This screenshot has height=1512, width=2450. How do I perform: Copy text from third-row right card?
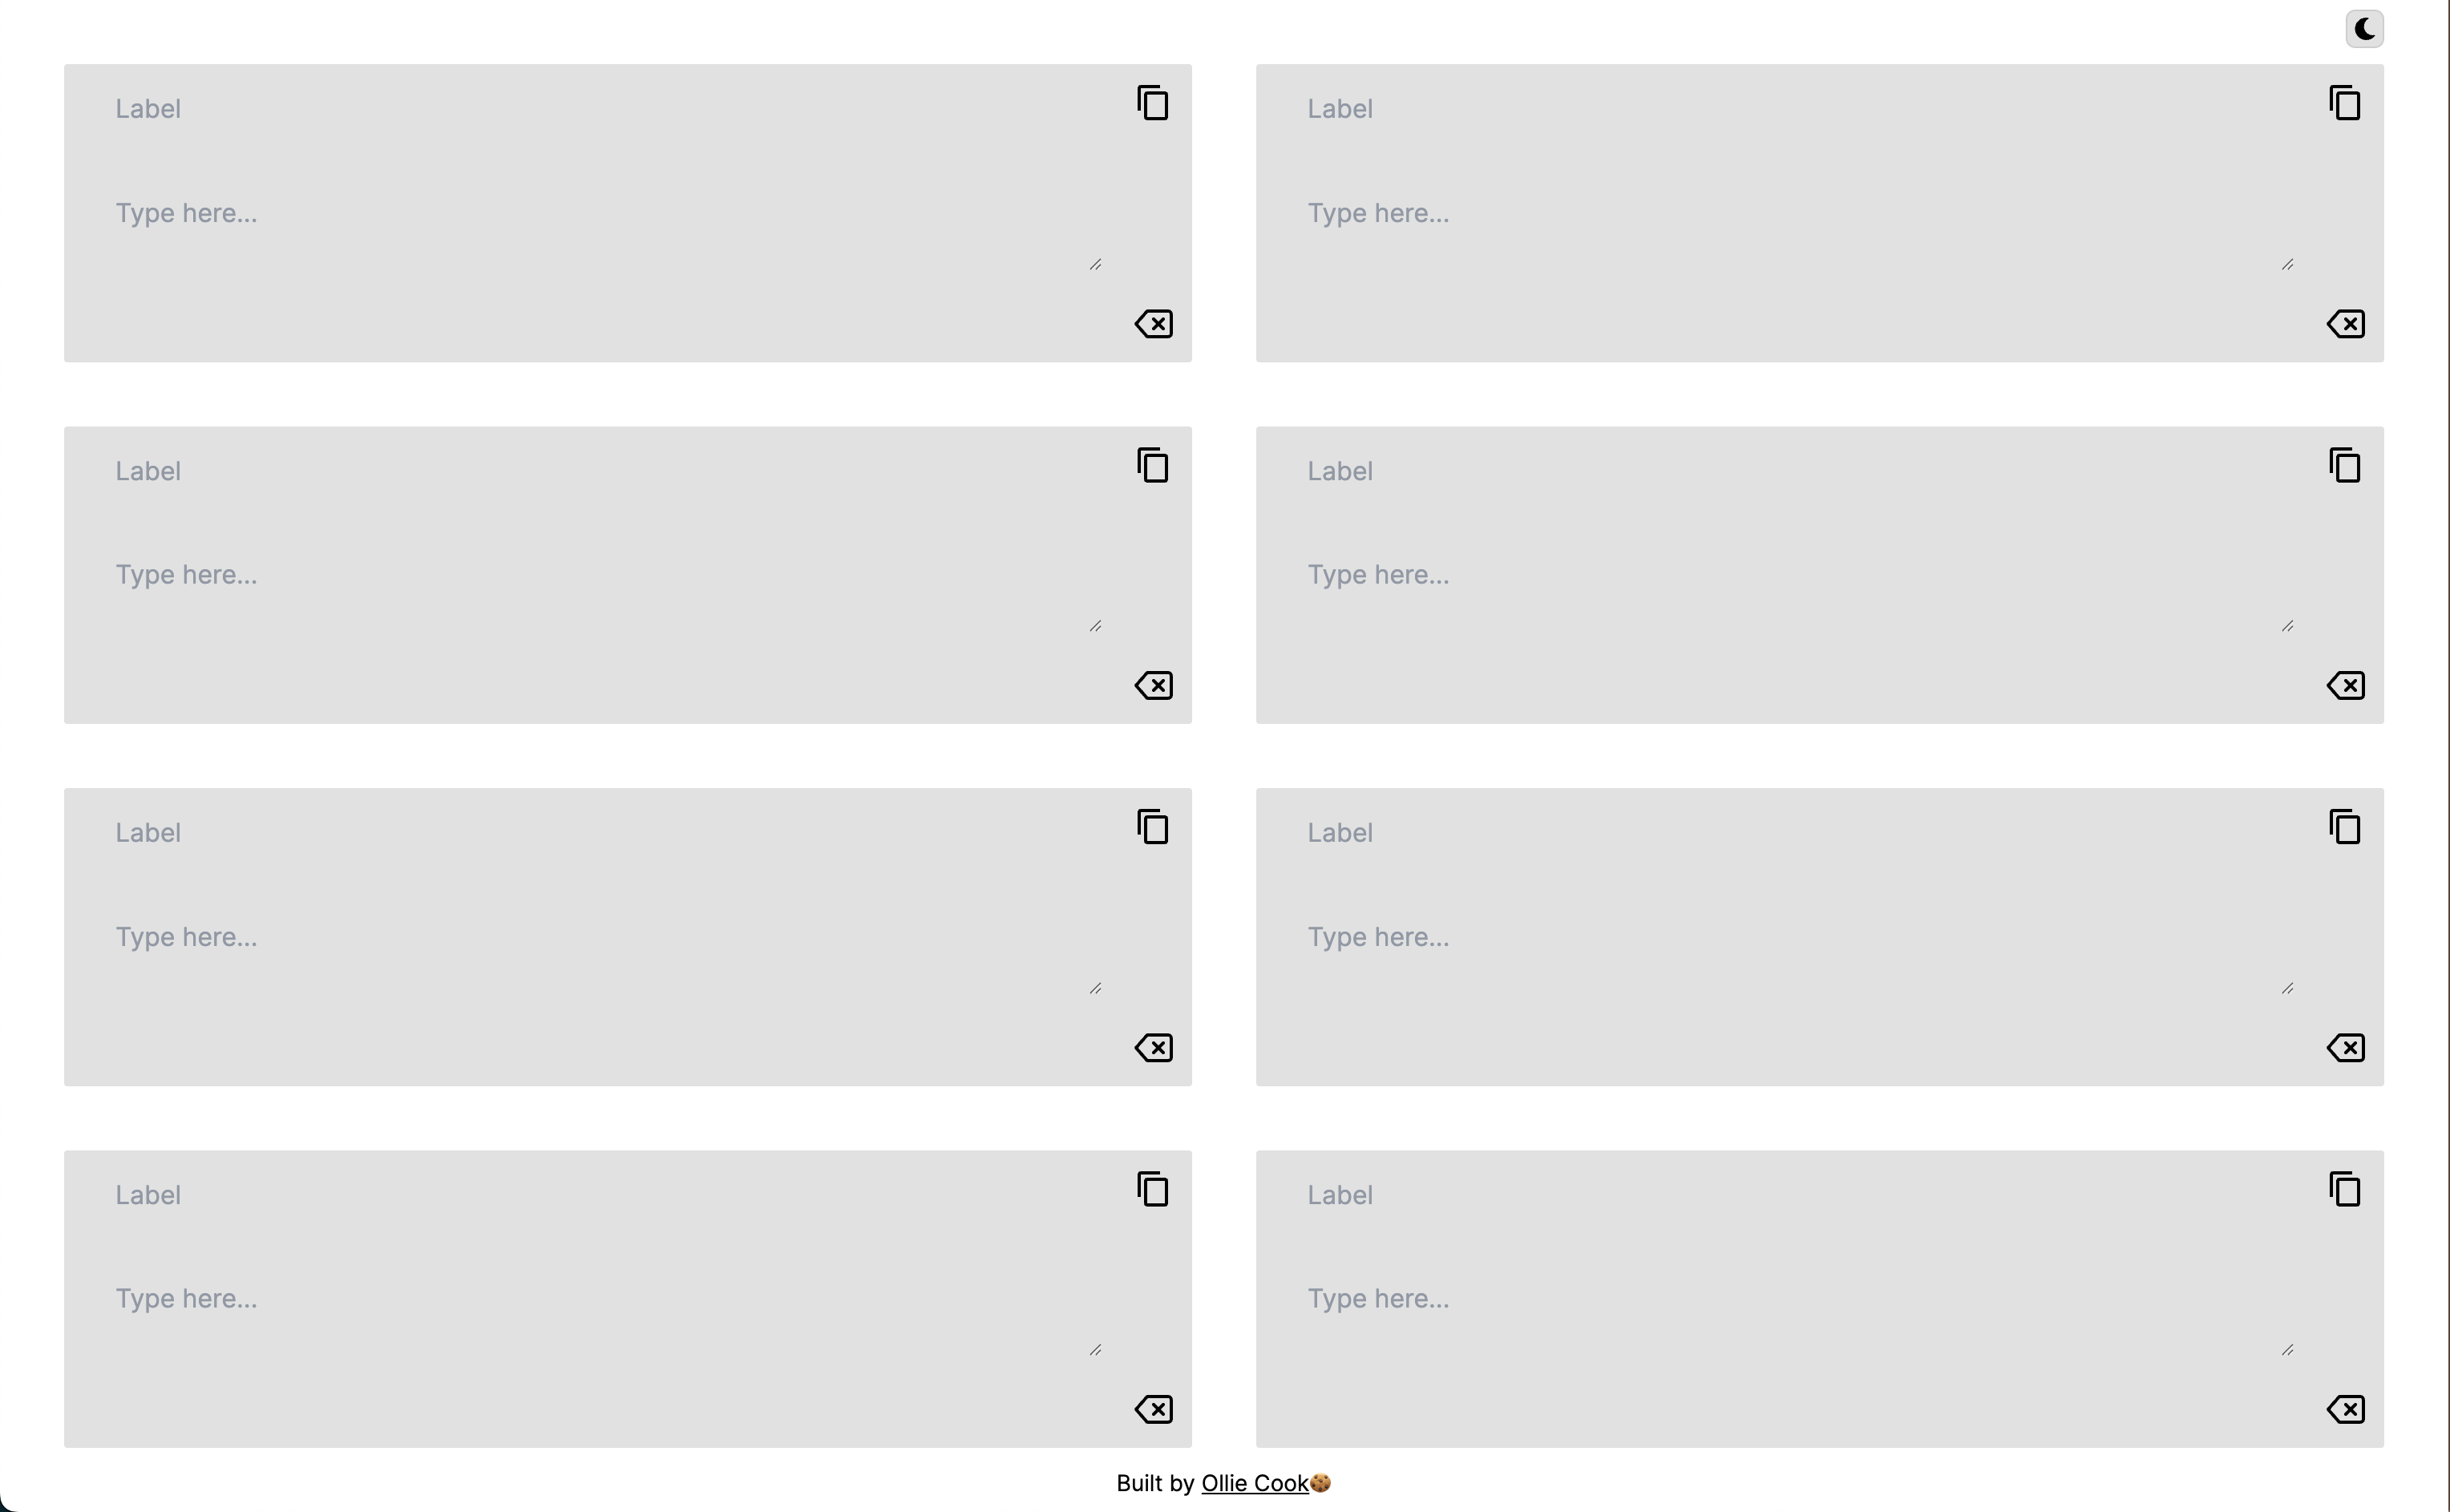point(2345,827)
